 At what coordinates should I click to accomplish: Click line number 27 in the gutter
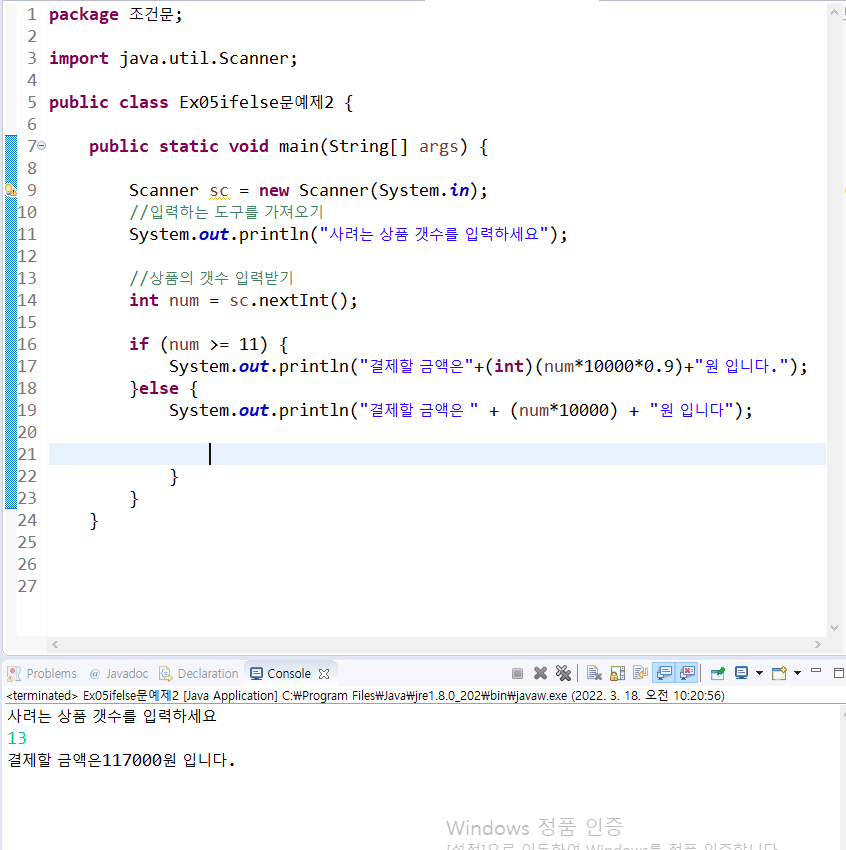pyautogui.click(x=27, y=586)
